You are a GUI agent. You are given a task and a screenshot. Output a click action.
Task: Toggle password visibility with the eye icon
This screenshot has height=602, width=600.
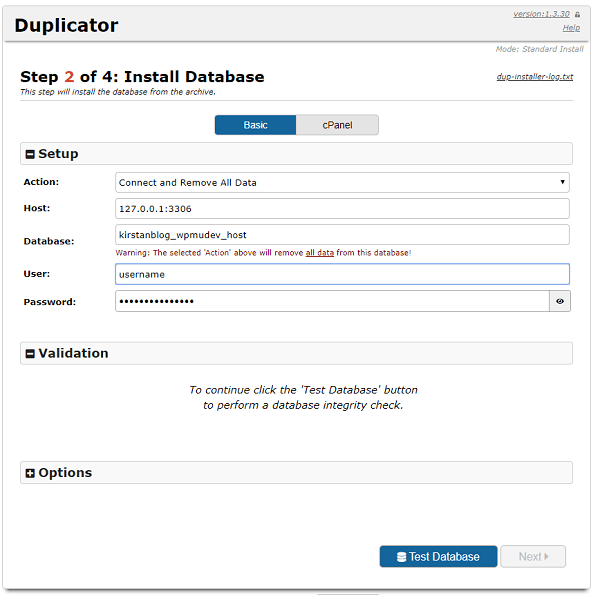click(x=560, y=301)
